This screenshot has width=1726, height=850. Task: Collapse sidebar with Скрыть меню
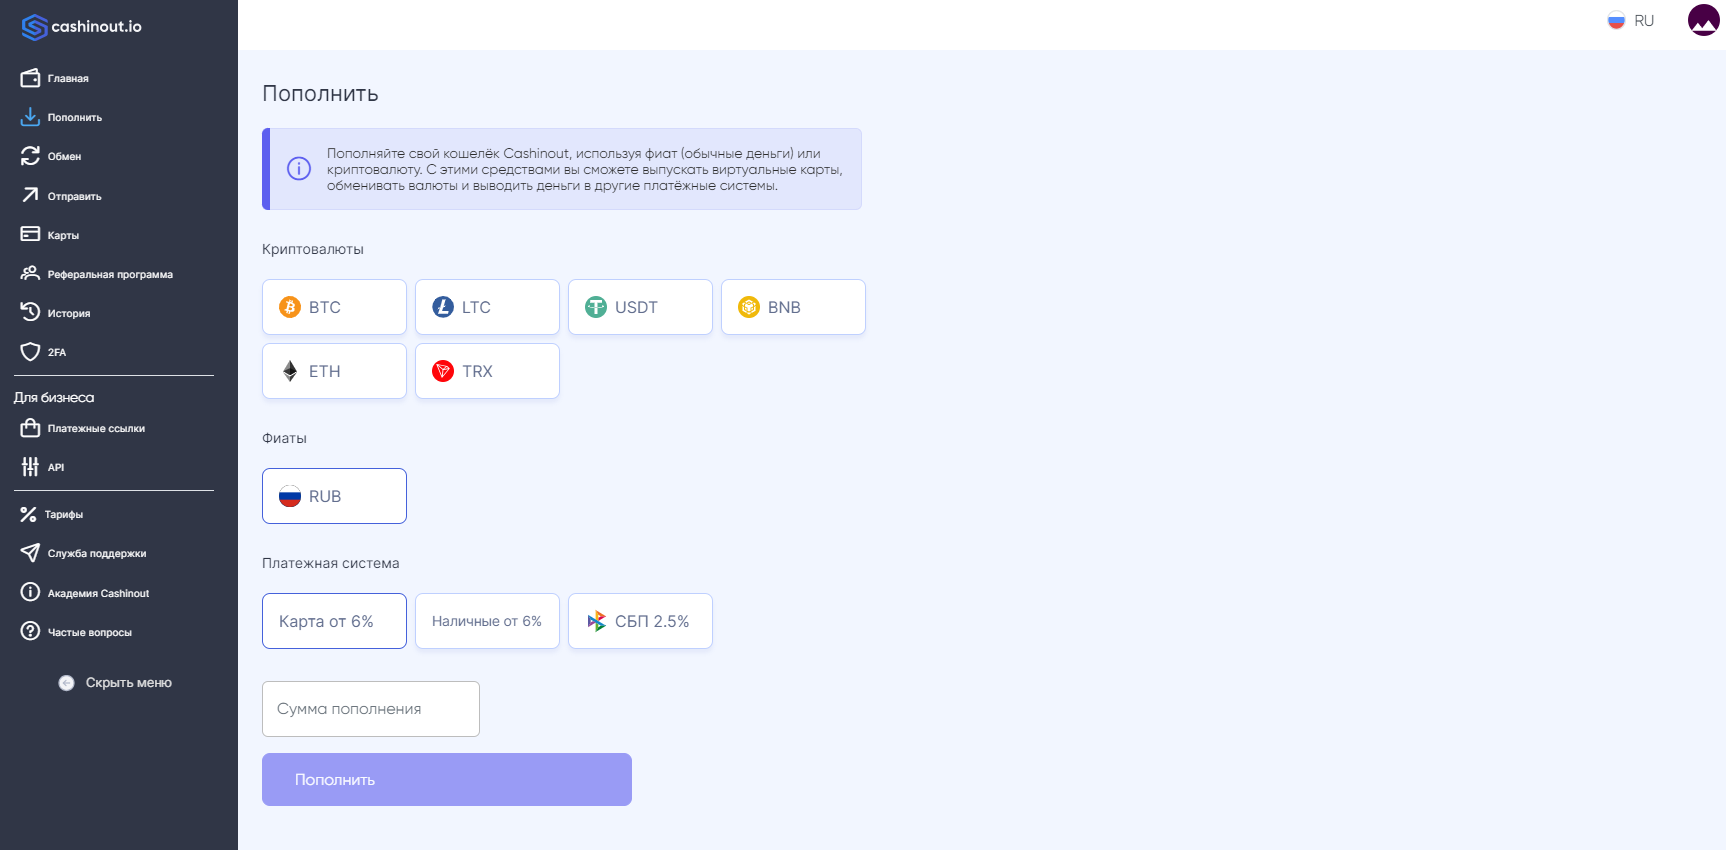coord(116,683)
